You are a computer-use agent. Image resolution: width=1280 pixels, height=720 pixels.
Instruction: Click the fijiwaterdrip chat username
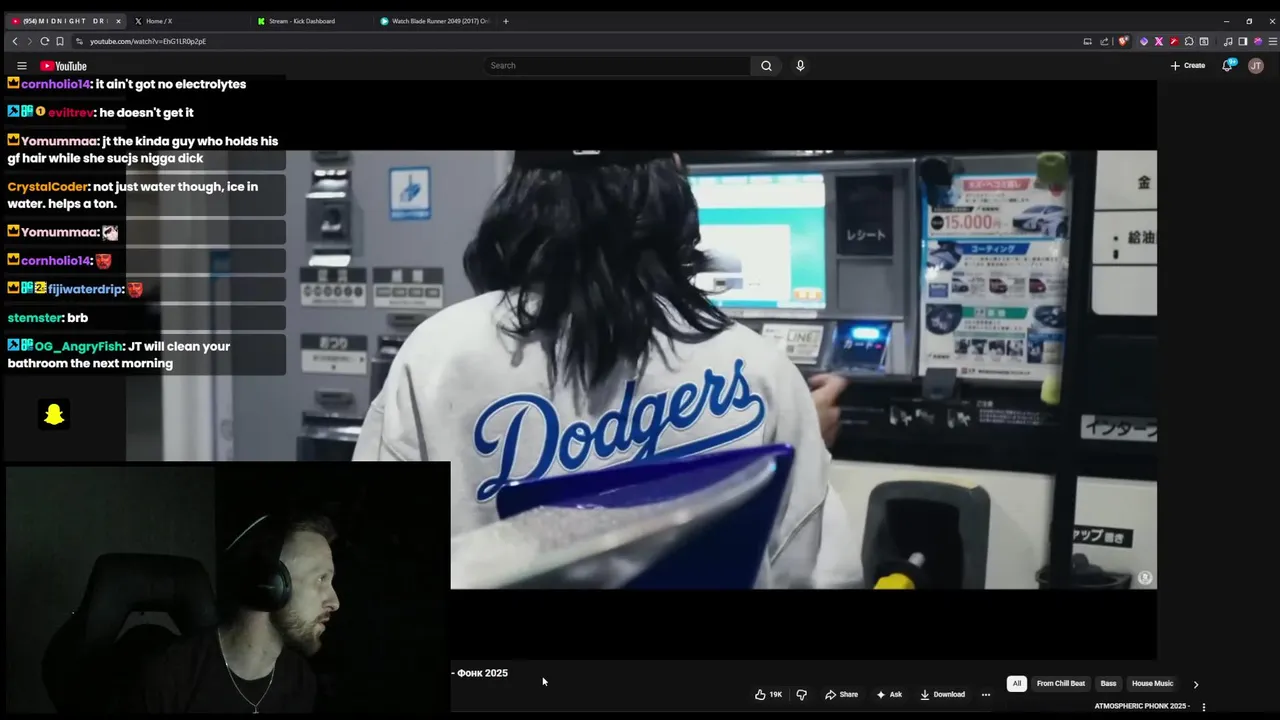pos(84,290)
